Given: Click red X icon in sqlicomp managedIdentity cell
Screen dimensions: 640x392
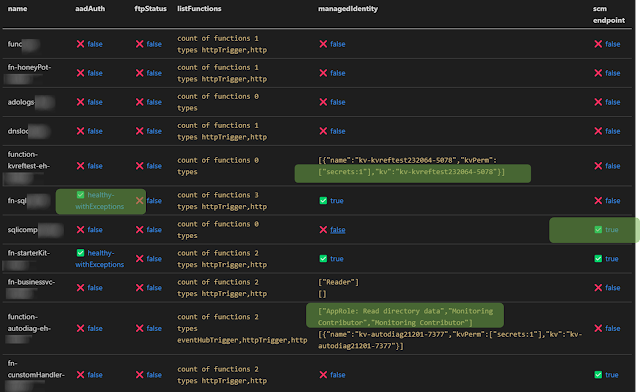Looking at the screenshot, I should (323, 229).
